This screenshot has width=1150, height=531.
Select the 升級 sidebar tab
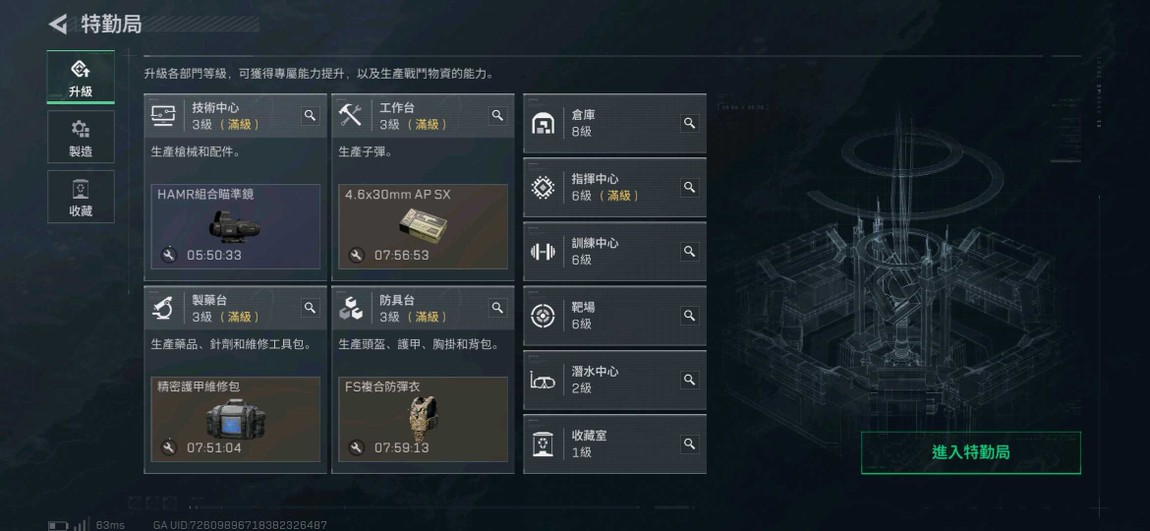(x=81, y=77)
